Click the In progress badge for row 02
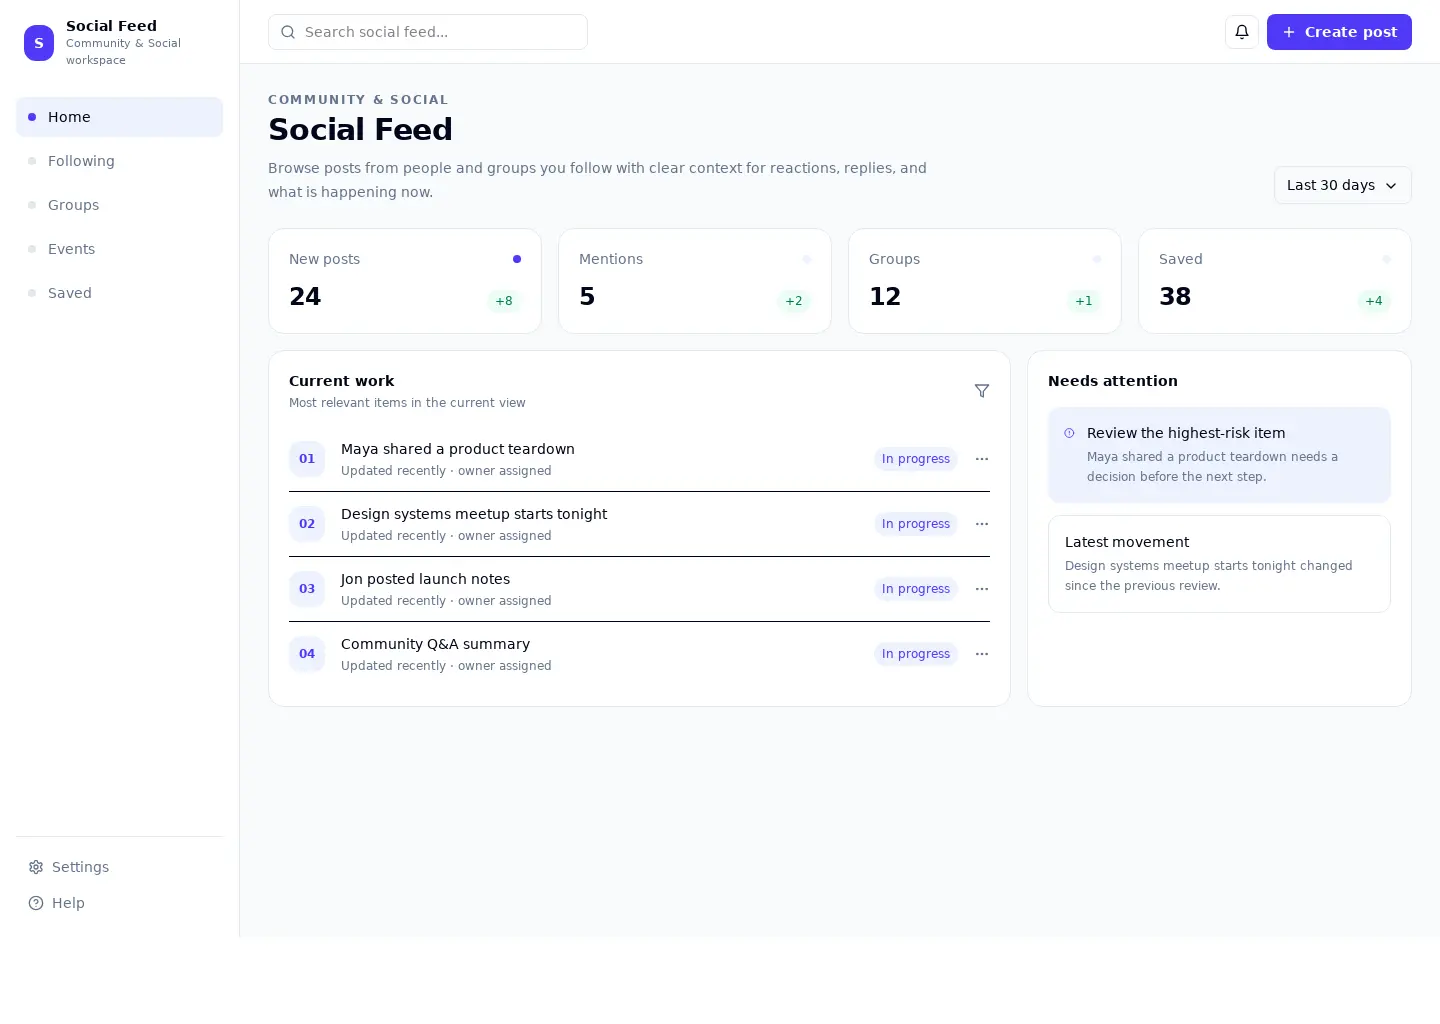Screen dimensions: 1440x1024 pyautogui.click(x=916, y=524)
